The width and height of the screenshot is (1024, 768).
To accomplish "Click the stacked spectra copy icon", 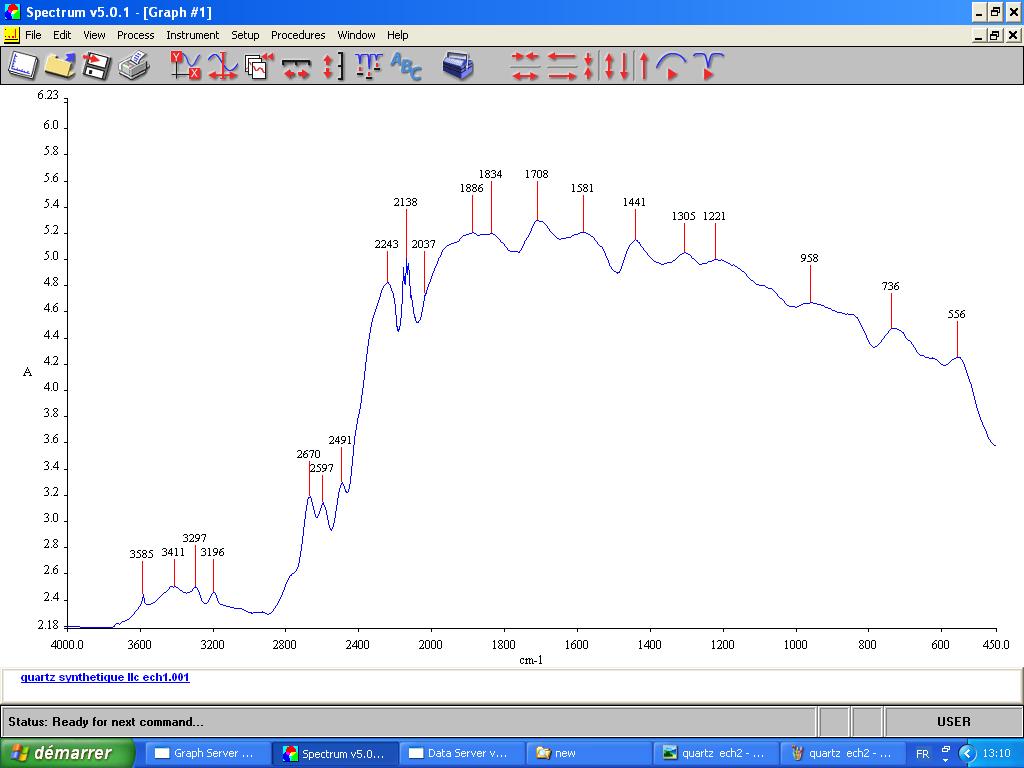I will click(259, 66).
